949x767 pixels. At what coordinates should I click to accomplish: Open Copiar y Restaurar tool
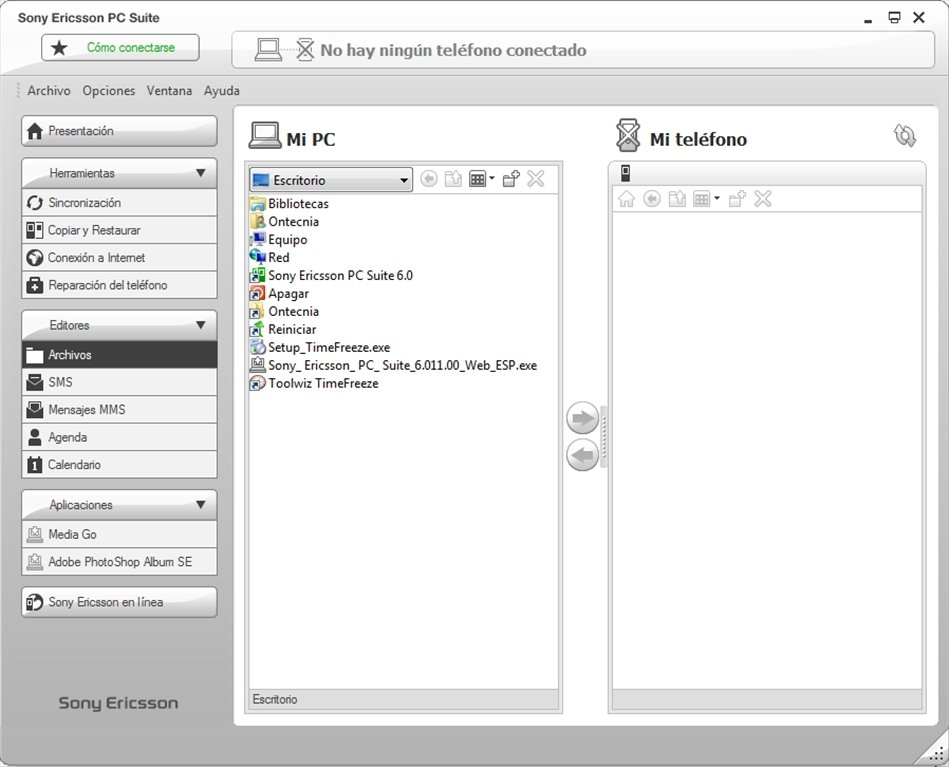click(119, 230)
